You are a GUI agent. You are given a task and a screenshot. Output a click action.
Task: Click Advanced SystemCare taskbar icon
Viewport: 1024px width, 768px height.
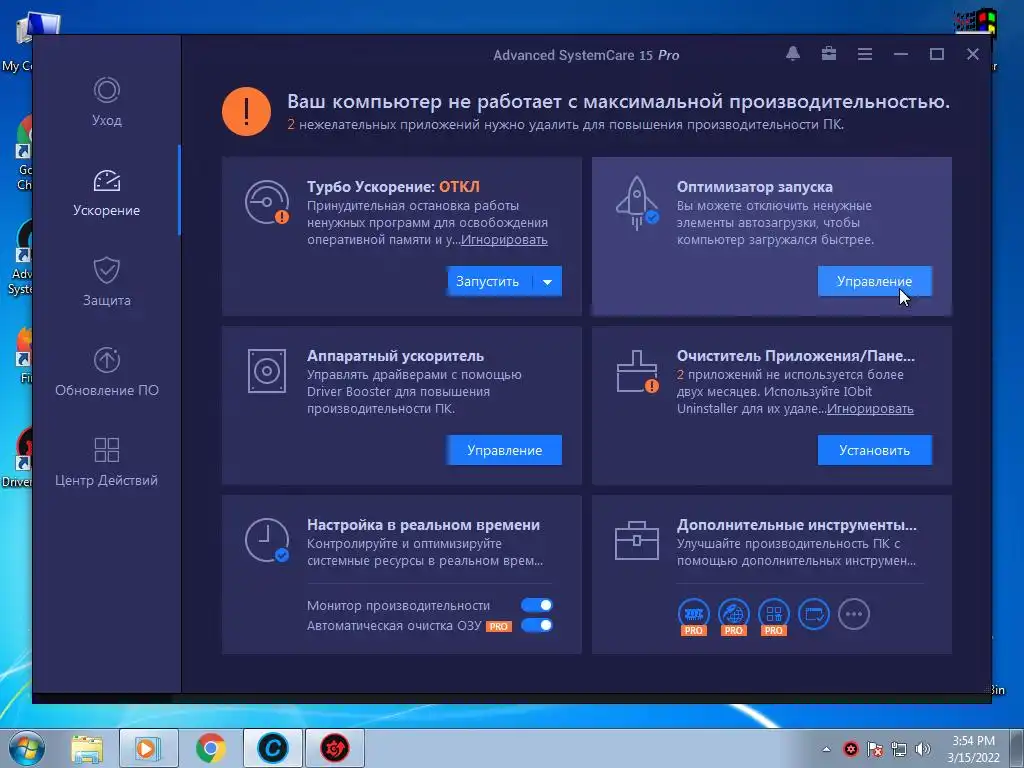click(272, 748)
